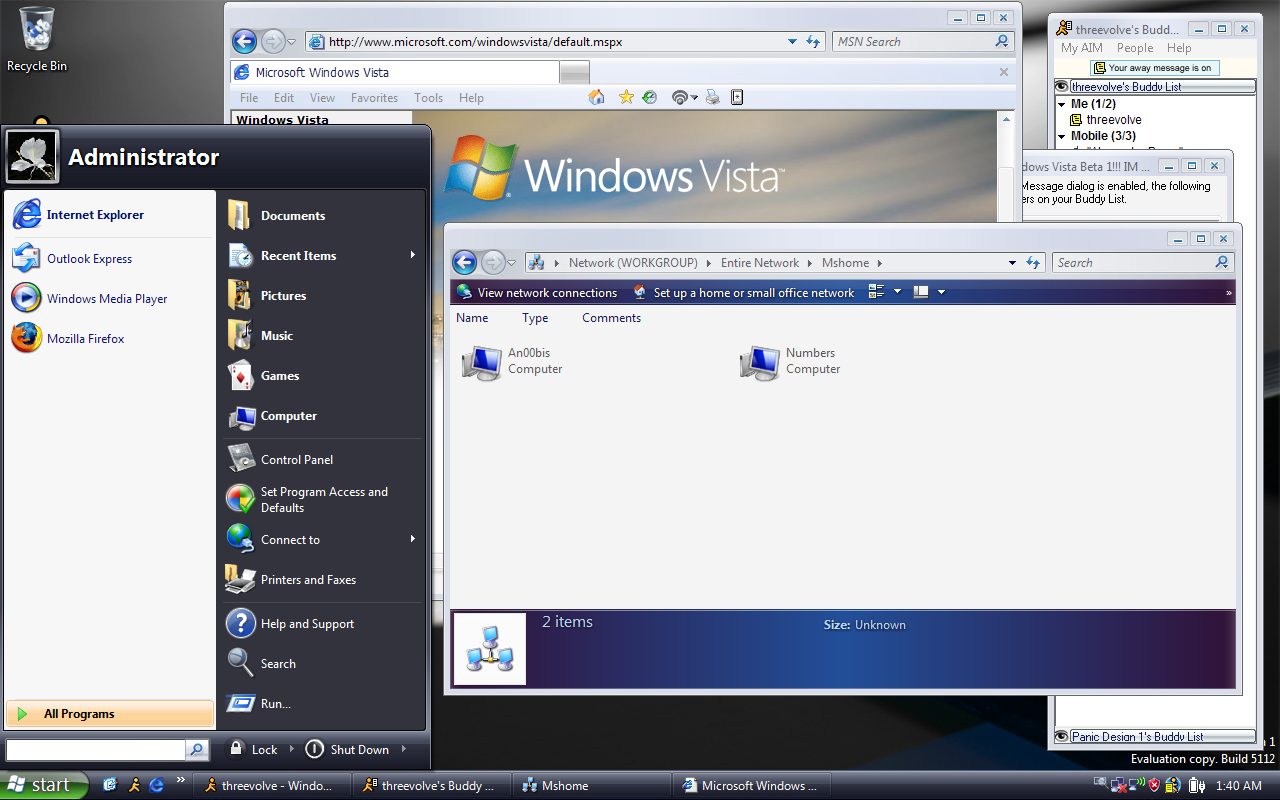
Task: Expand Connect to submenu in Start menu
Action: pos(412,539)
